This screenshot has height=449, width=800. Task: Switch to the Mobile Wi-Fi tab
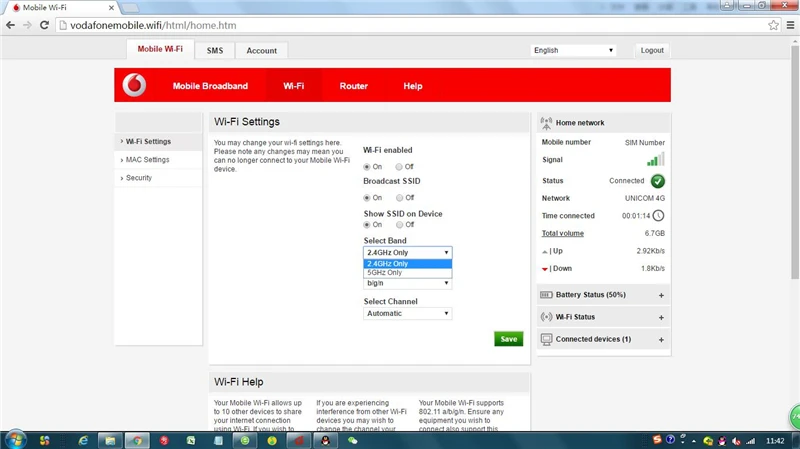click(160, 49)
